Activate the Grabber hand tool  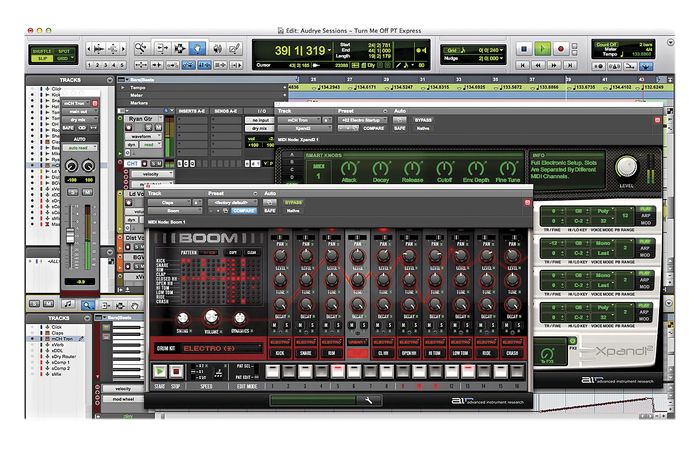coord(197,48)
